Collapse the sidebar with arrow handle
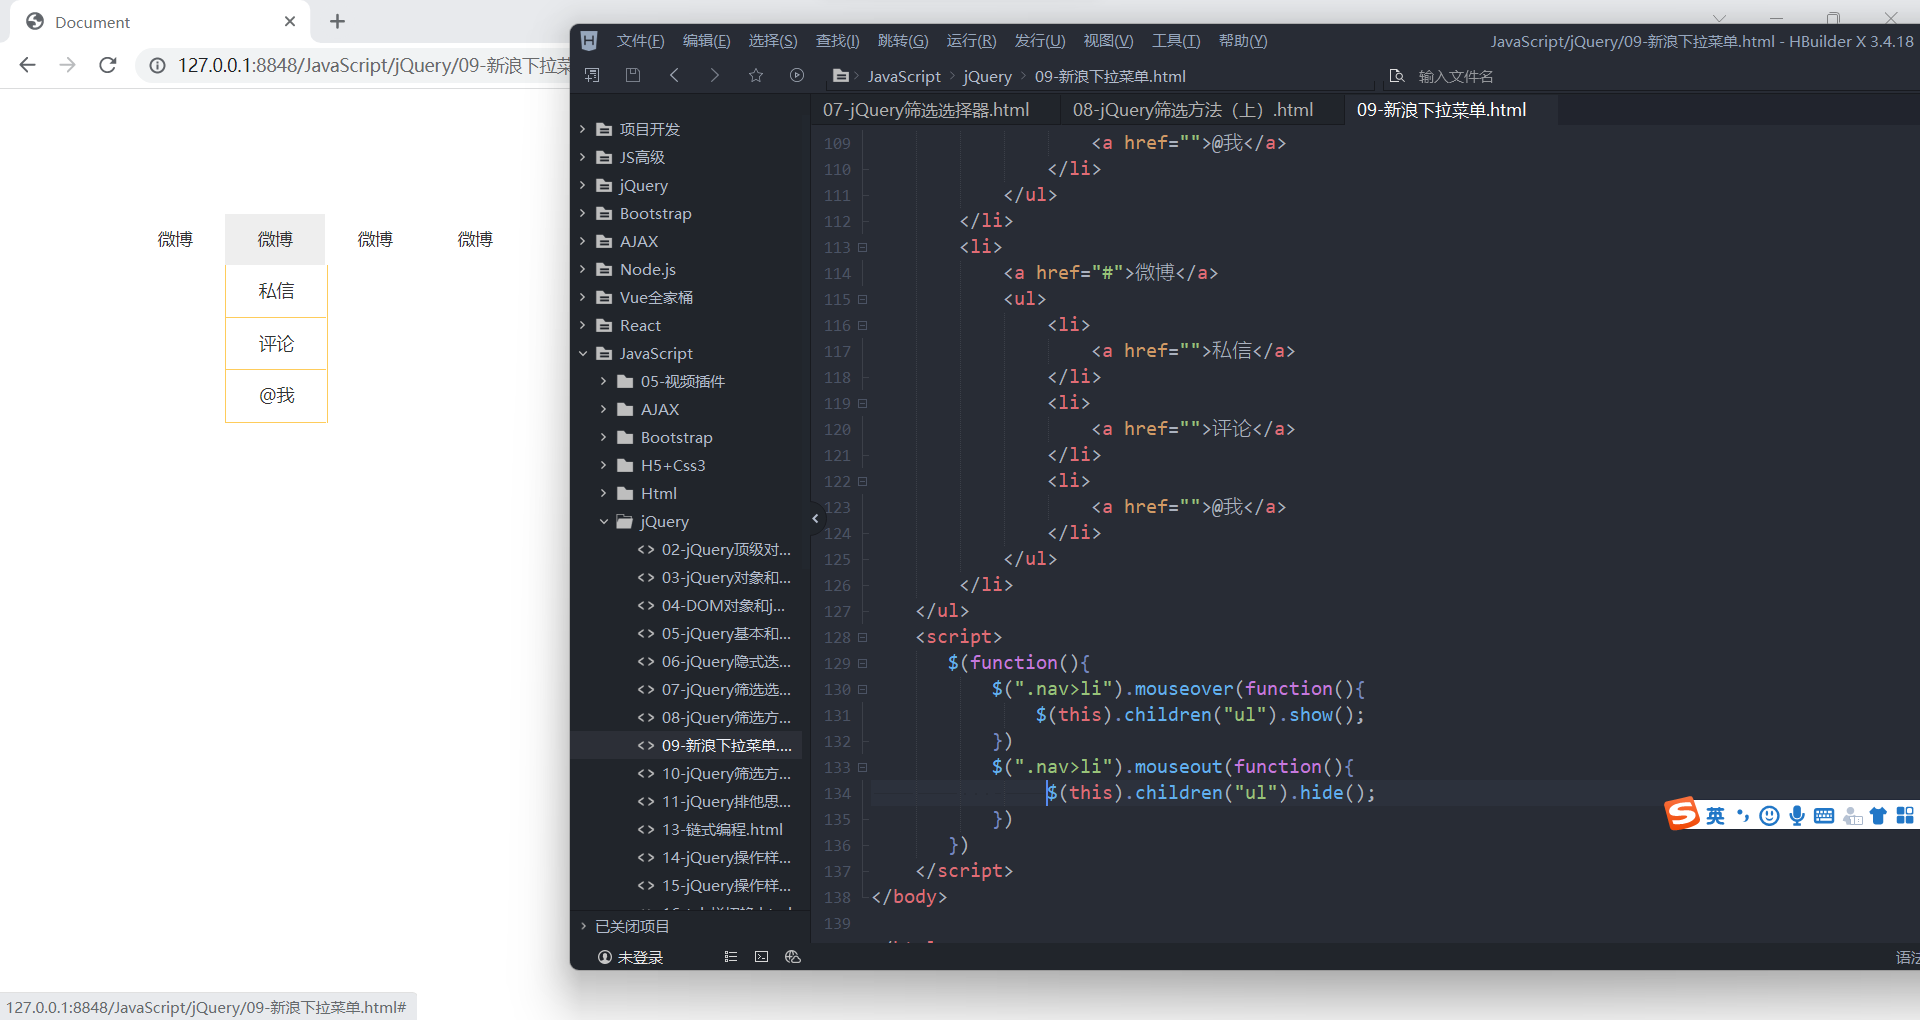The height and width of the screenshot is (1020, 1920). coord(815,518)
